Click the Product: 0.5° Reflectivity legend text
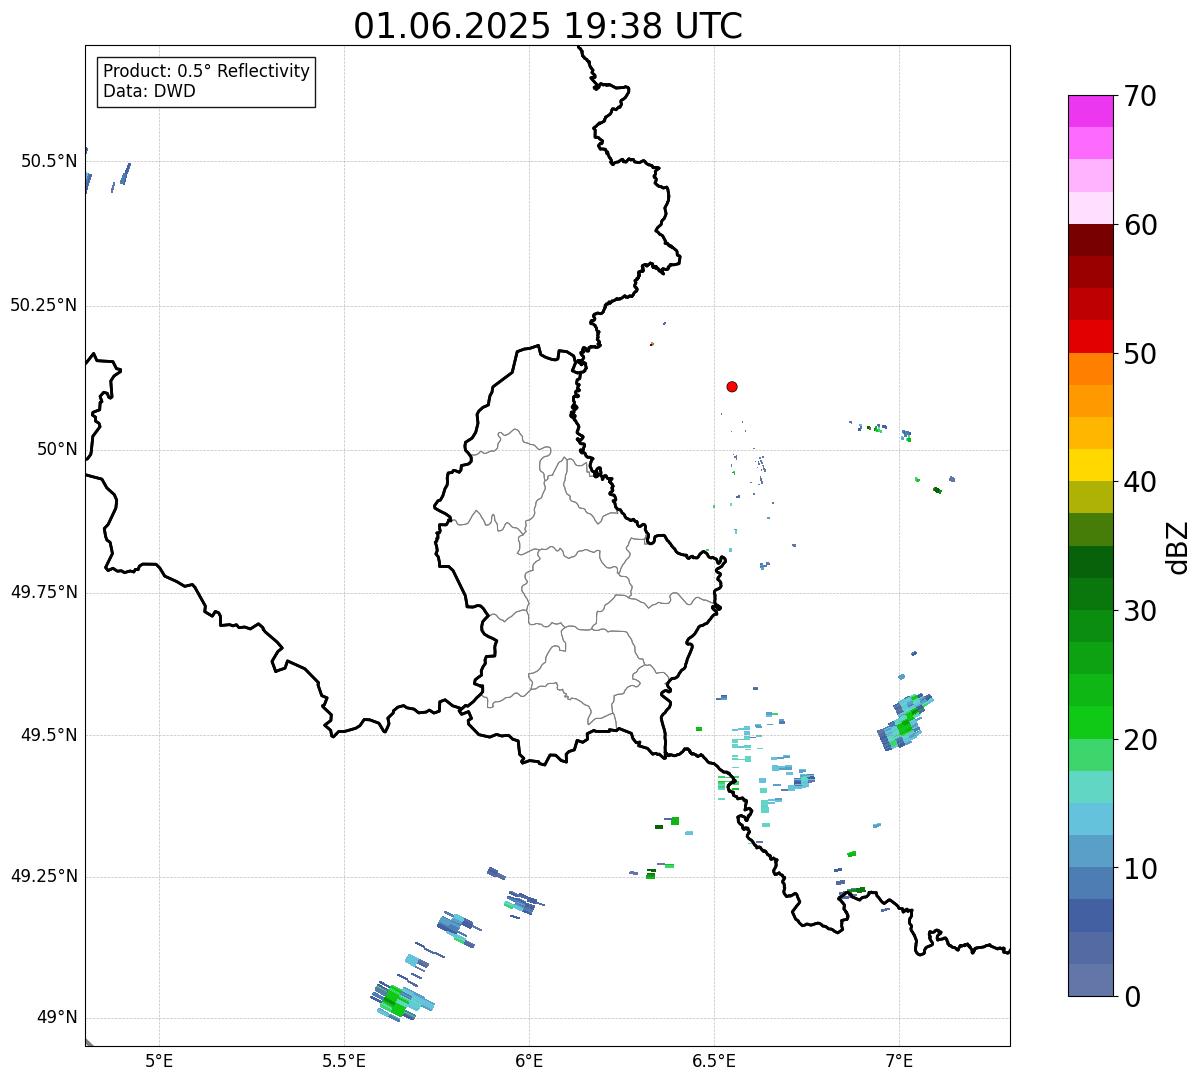 point(206,71)
